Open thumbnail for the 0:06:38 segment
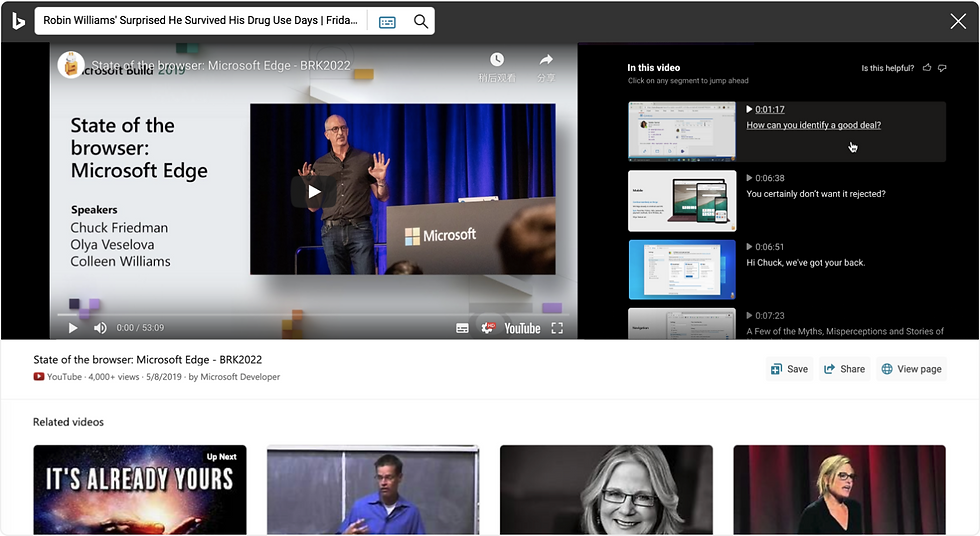Image resolution: width=980 pixels, height=536 pixels. click(x=682, y=201)
